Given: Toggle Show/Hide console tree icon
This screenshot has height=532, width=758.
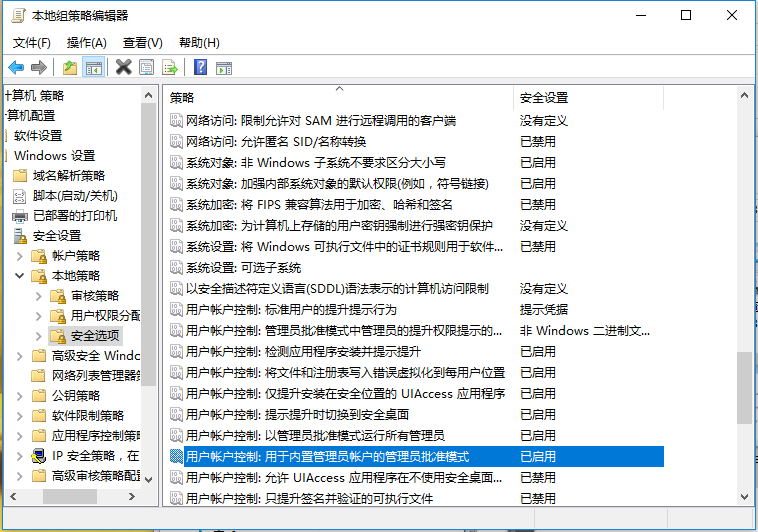Looking at the screenshot, I should click(93, 67).
